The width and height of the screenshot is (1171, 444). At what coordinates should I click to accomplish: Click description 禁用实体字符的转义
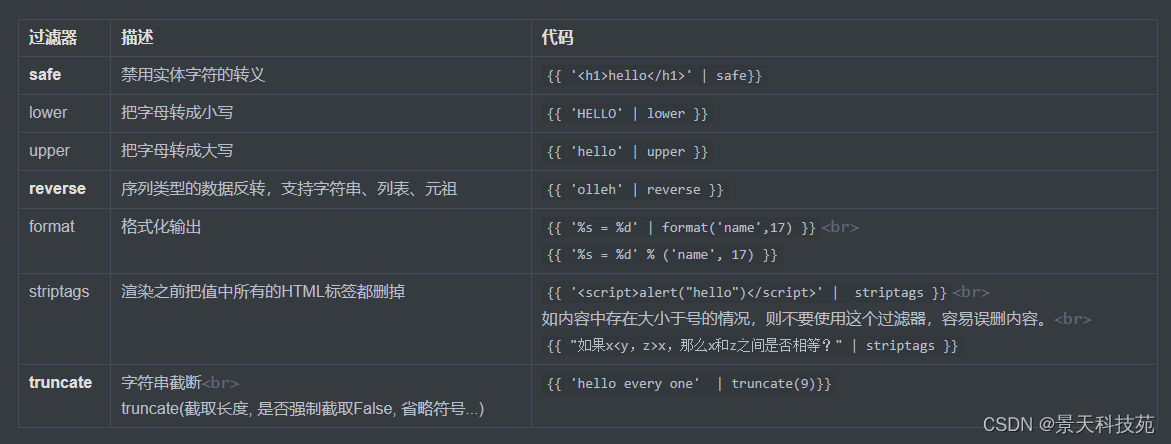(193, 75)
